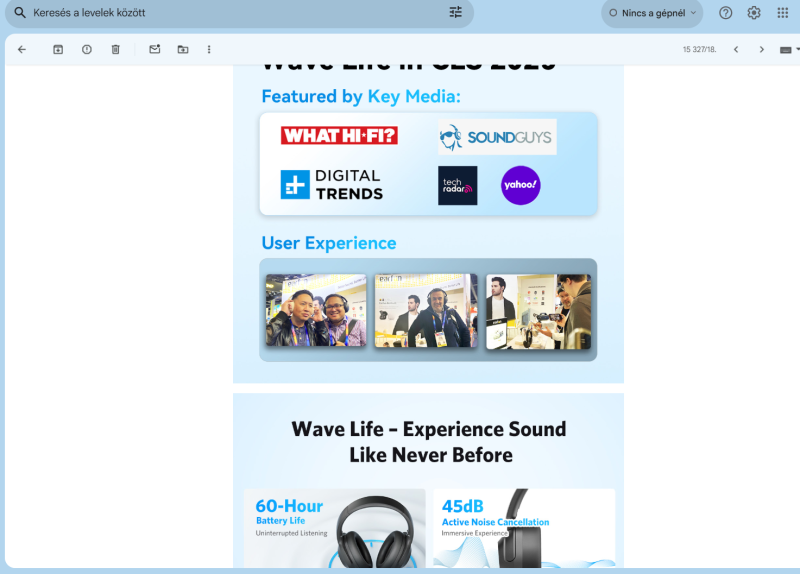Open photo of men examining headphones
This screenshot has width=800, height=574.
click(538, 312)
